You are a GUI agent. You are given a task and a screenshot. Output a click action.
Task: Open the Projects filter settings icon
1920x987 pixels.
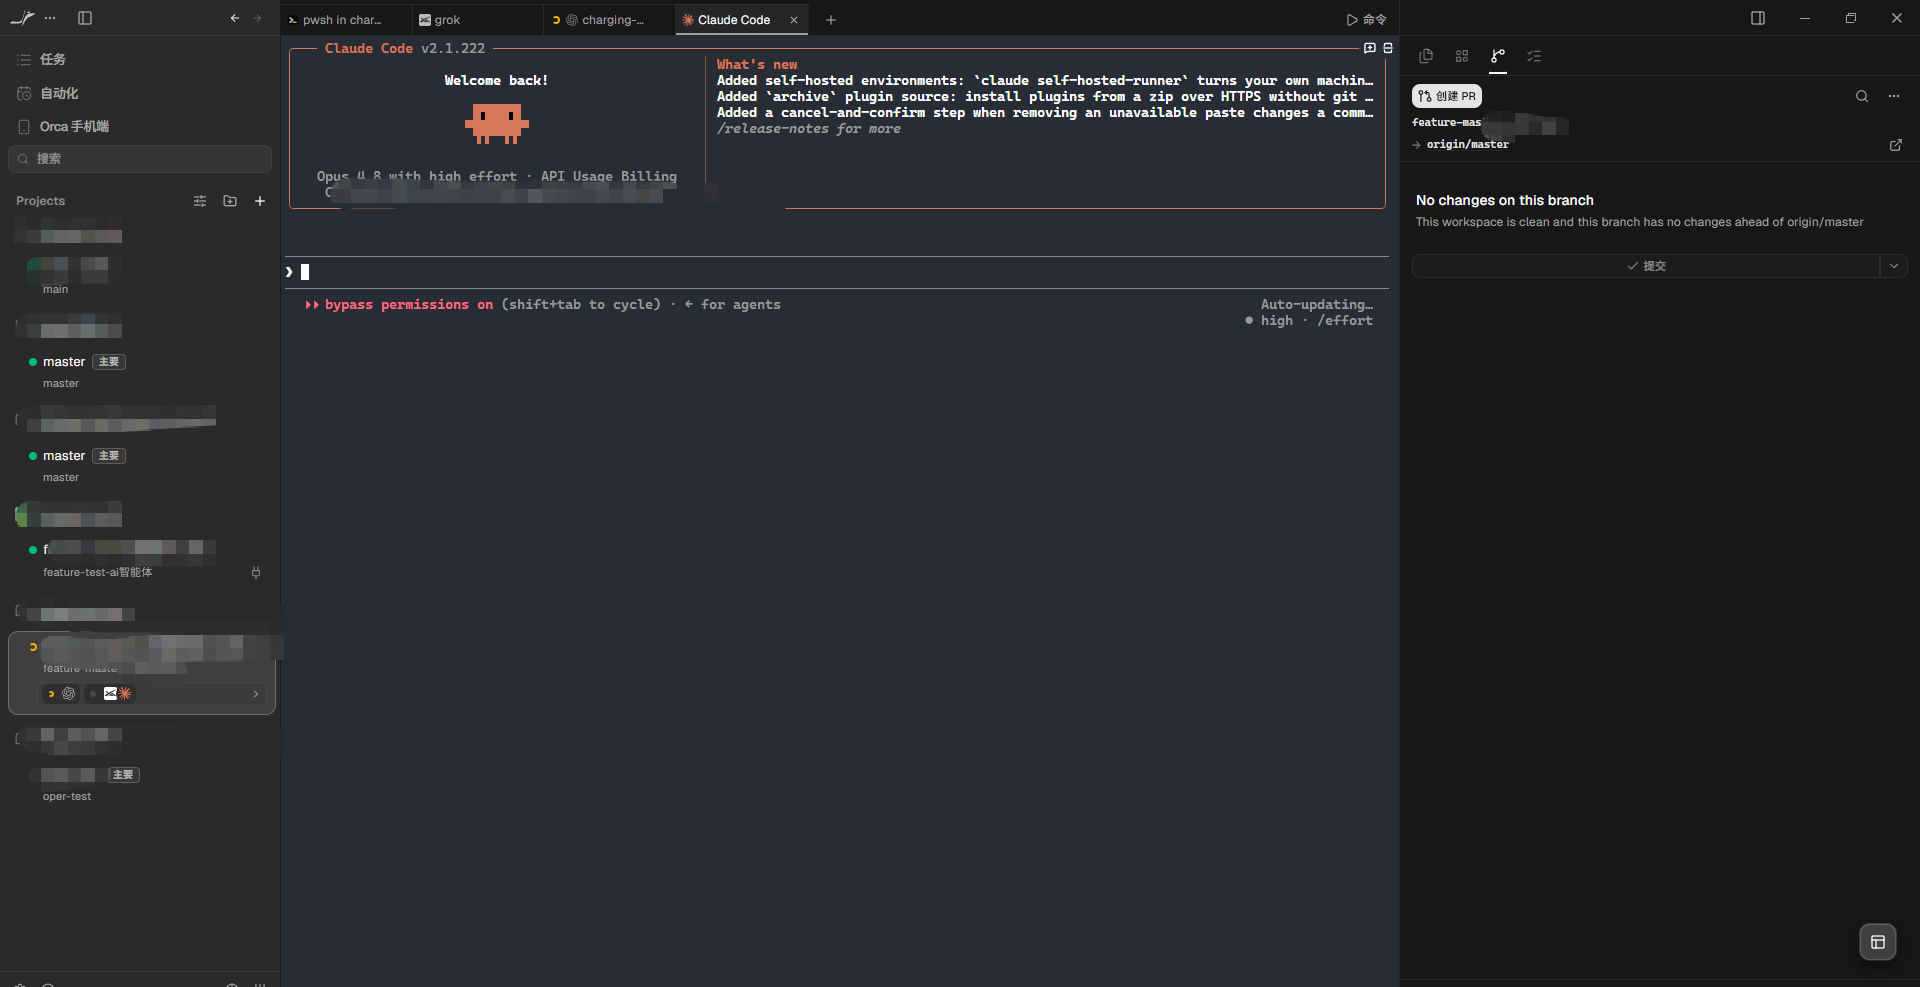(x=200, y=201)
